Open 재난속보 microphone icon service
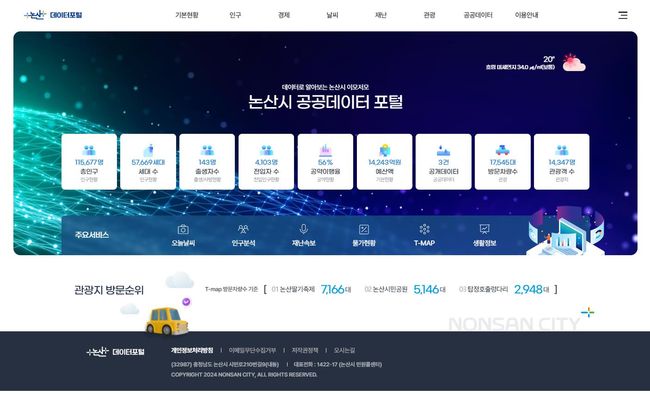Screen dimensions: 650x395 coord(303,235)
